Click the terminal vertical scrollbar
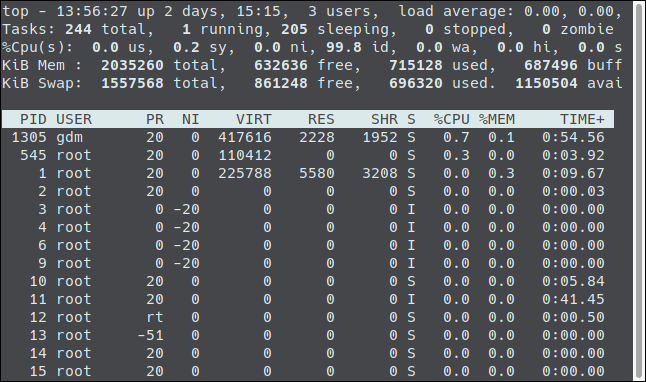The width and height of the screenshot is (646, 382). tap(639, 191)
